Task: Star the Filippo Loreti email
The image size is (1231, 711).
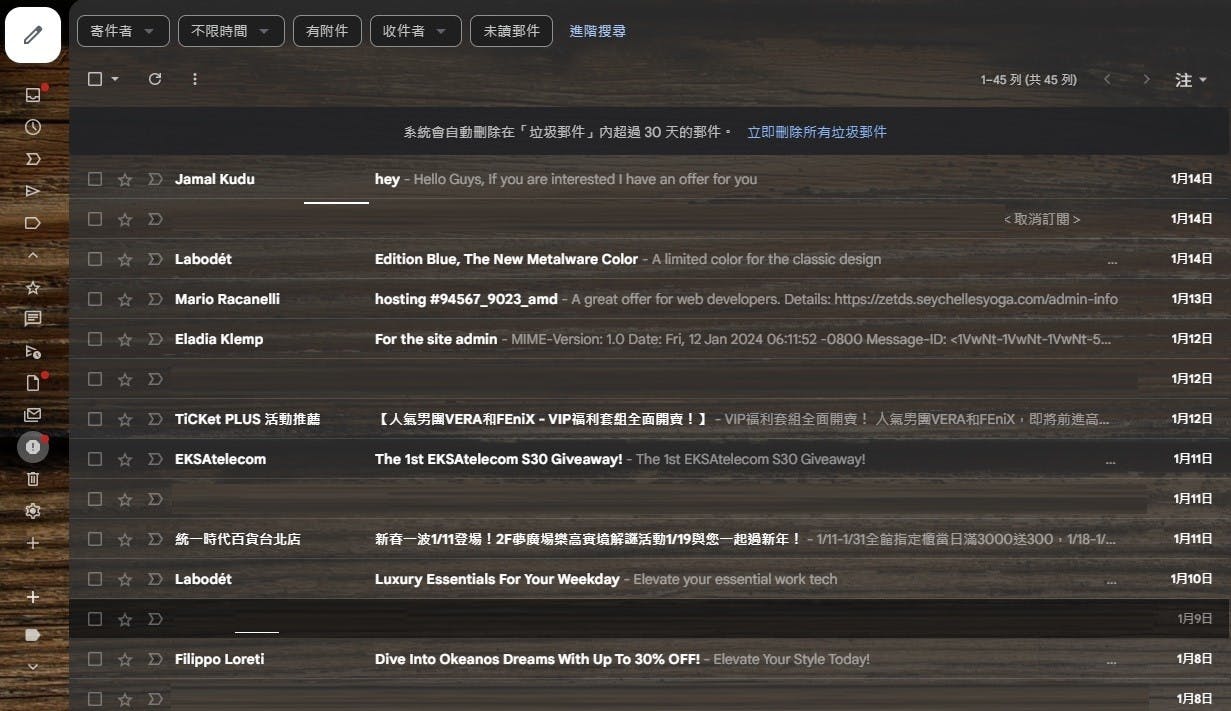Action: 125,659
